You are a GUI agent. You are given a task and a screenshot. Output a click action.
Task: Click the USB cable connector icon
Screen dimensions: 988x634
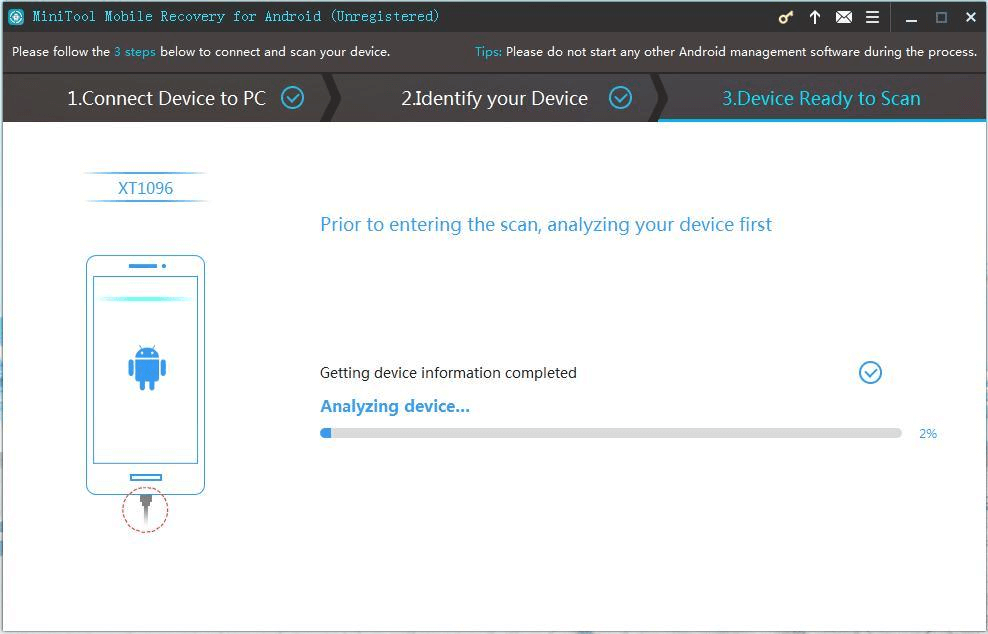click(x=146, y=510)
